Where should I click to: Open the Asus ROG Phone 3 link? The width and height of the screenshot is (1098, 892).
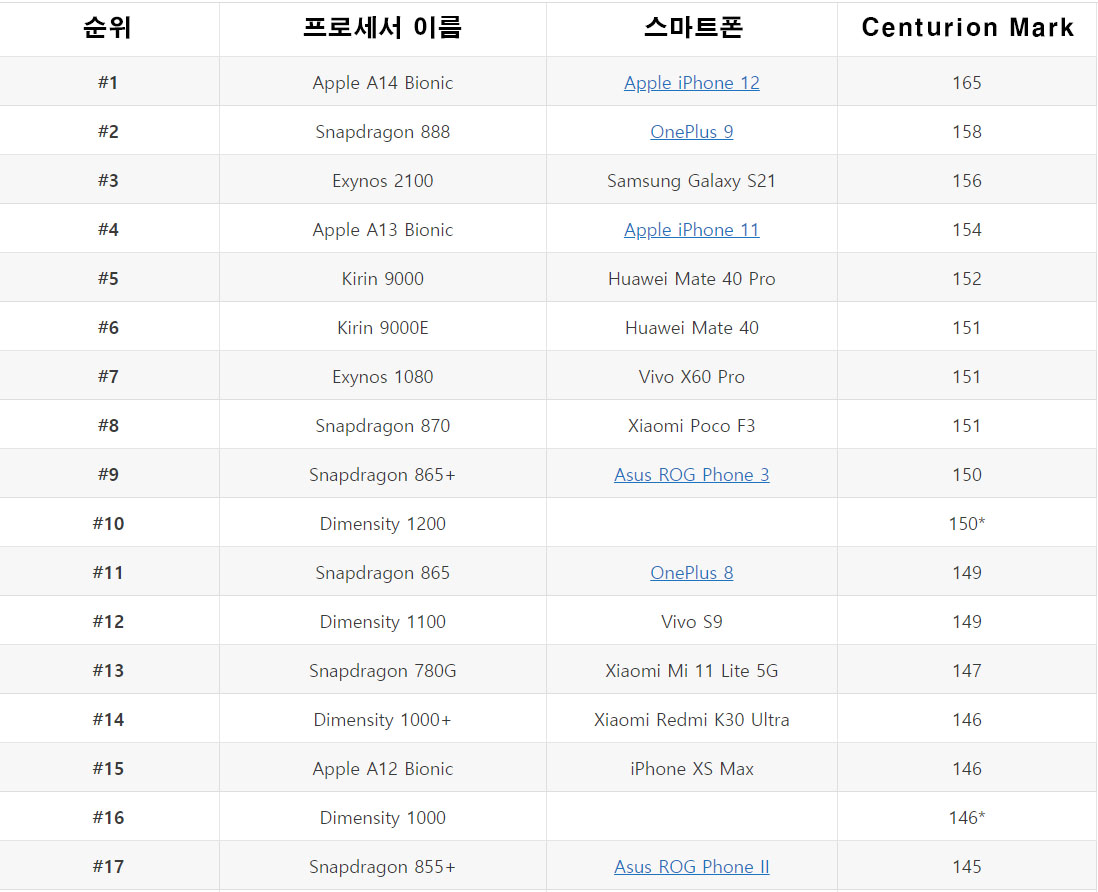click(x=691, y=475)
